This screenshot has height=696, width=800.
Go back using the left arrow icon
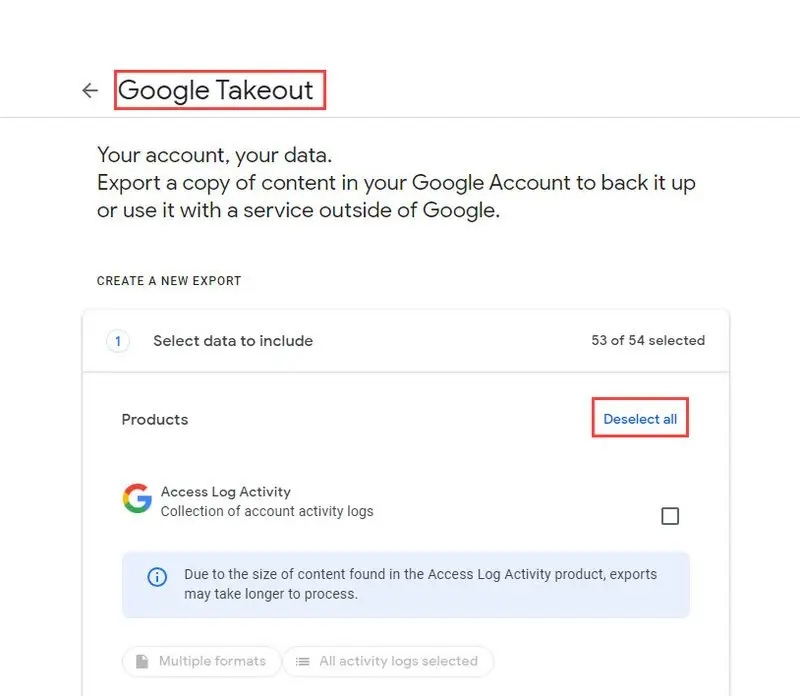click(90, 90)
